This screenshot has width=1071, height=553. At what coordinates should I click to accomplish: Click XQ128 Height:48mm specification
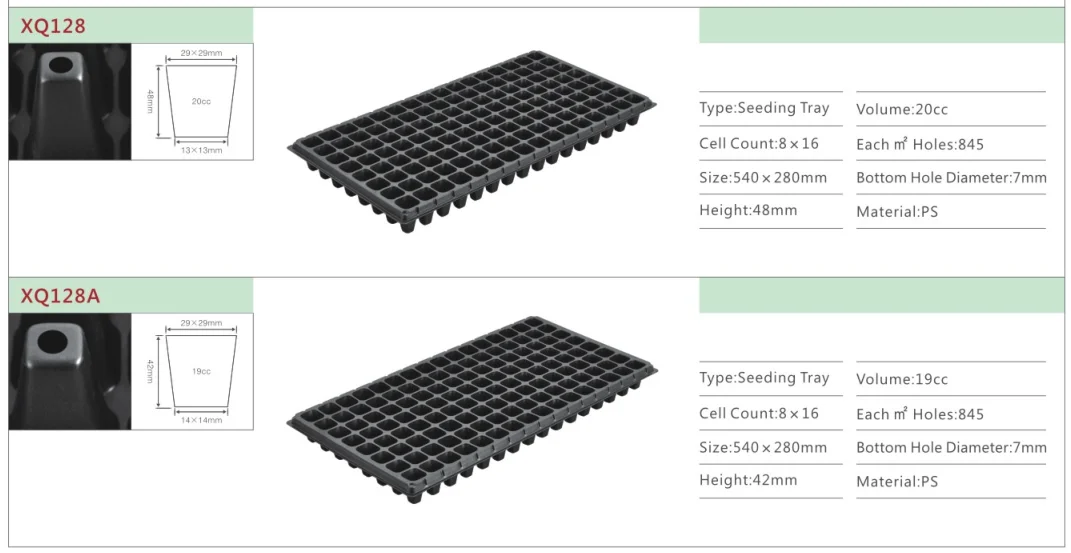tap(770, 210)
